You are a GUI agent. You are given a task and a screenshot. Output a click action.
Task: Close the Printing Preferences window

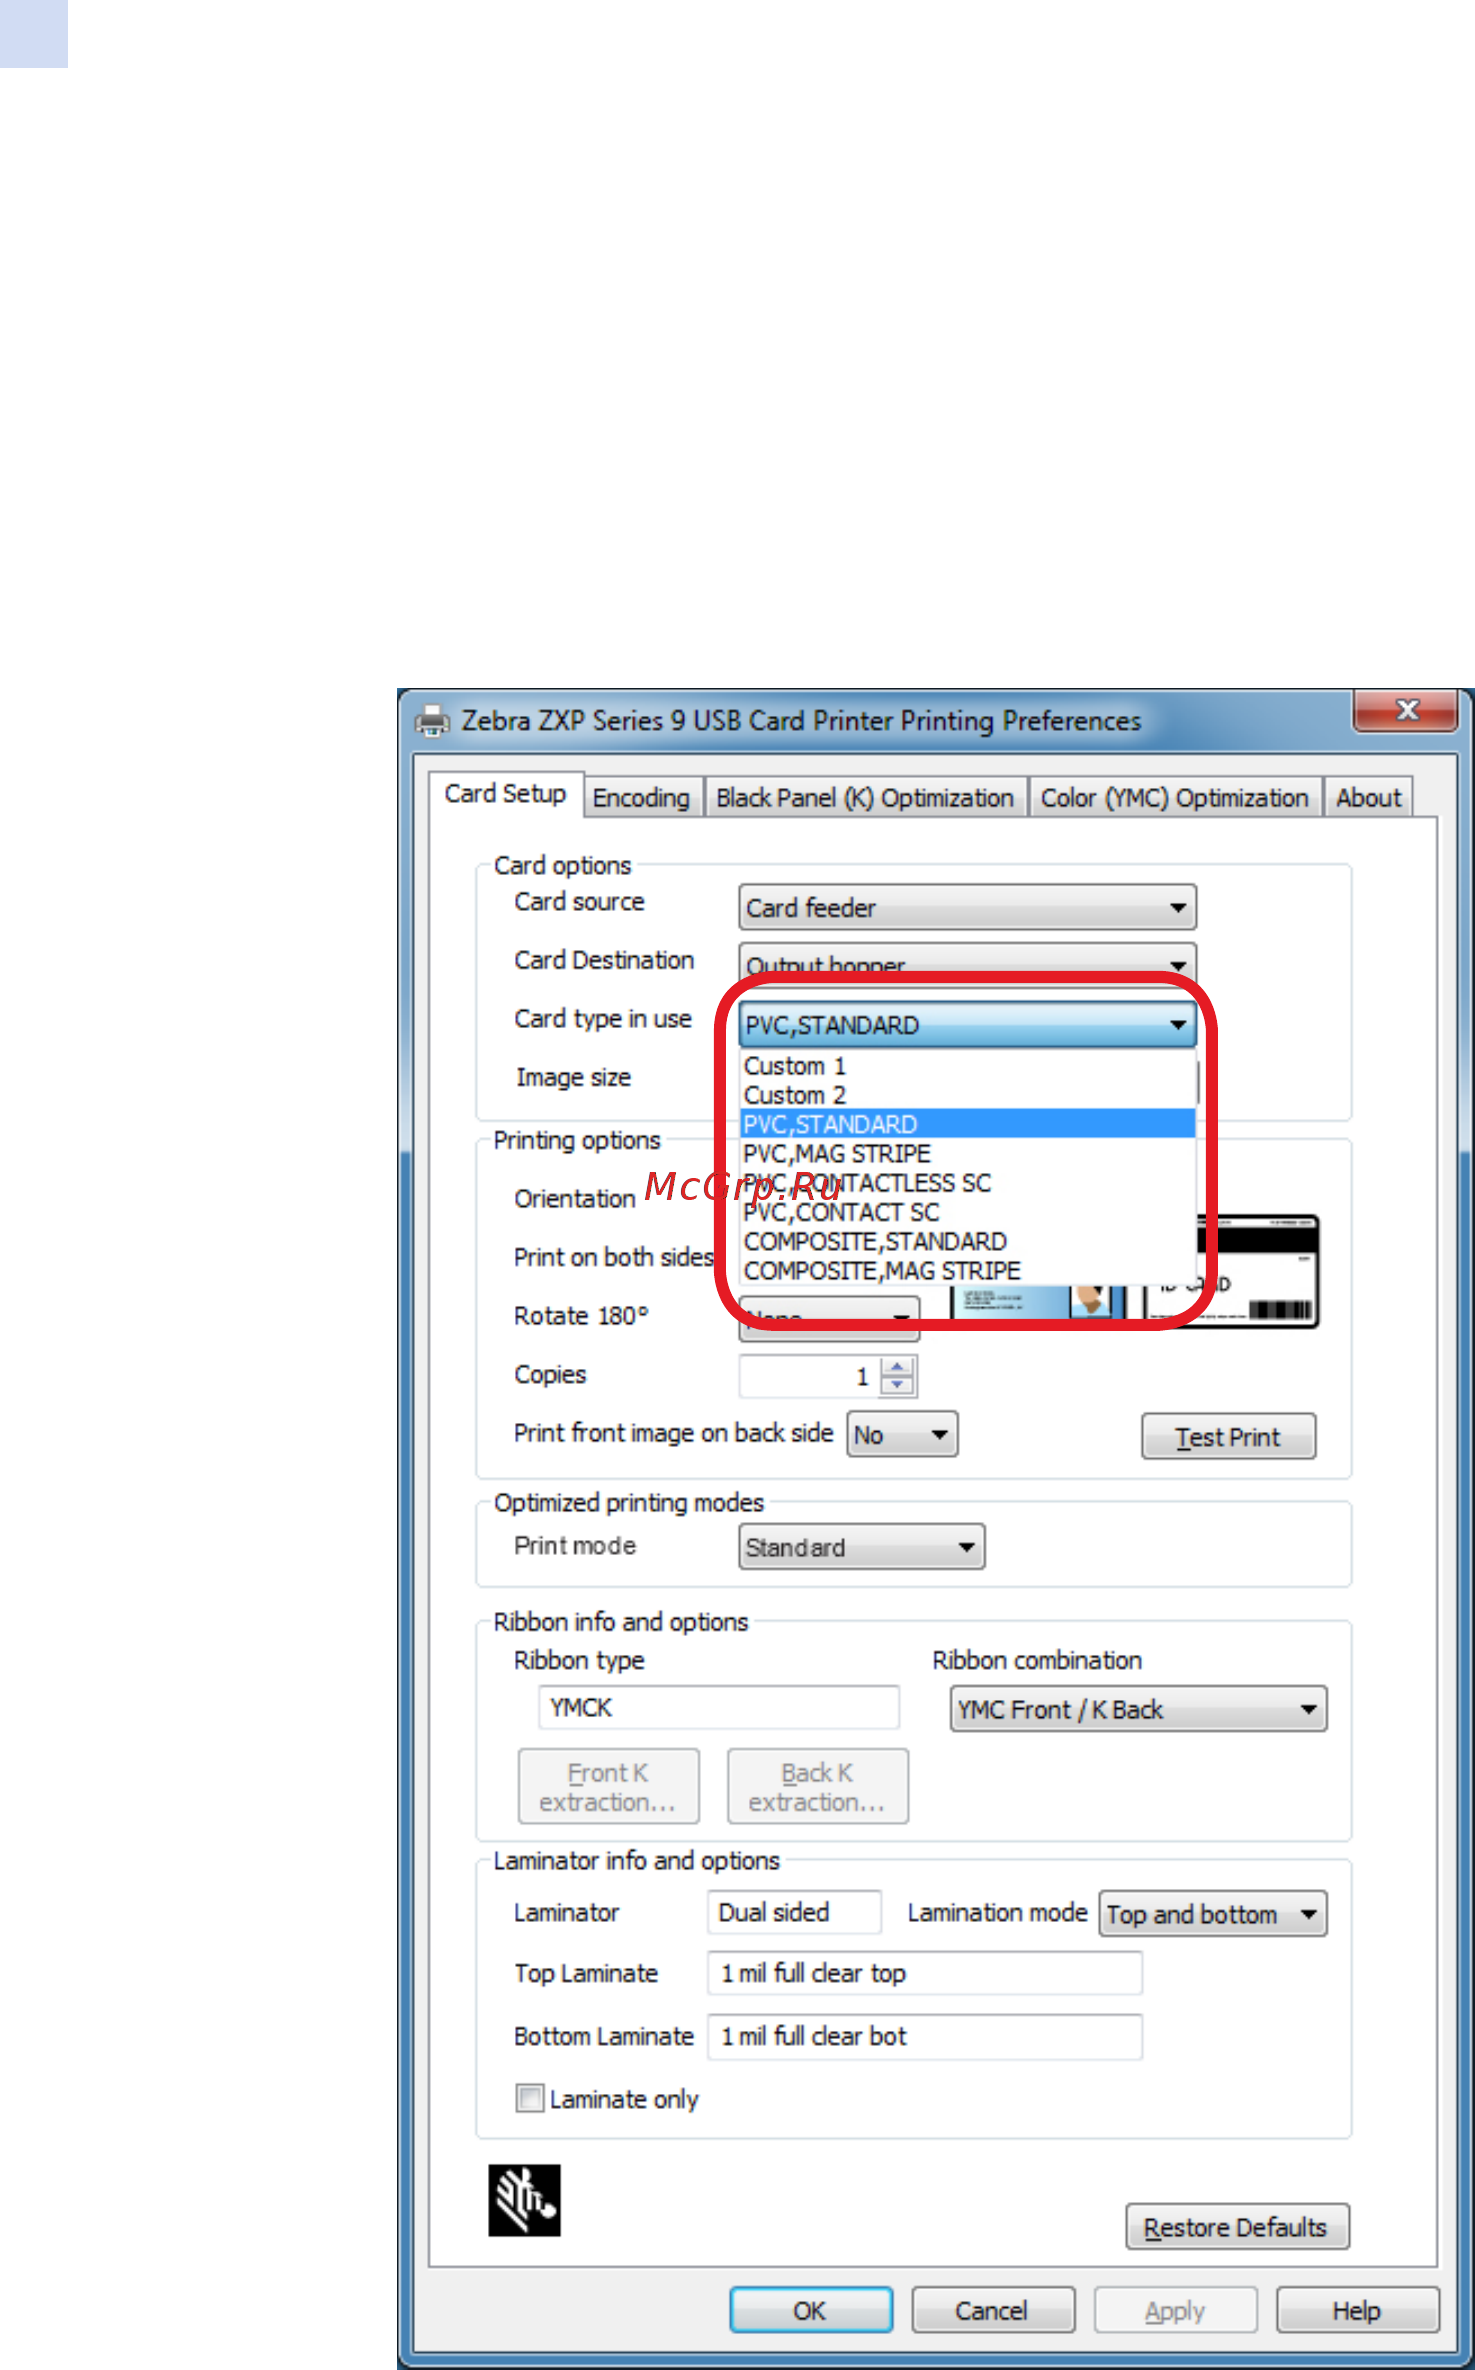click(x=1406, y=710)
